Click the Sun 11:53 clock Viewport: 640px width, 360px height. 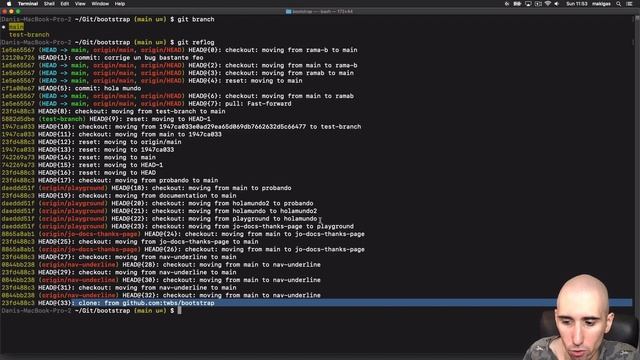coord(577,4)
